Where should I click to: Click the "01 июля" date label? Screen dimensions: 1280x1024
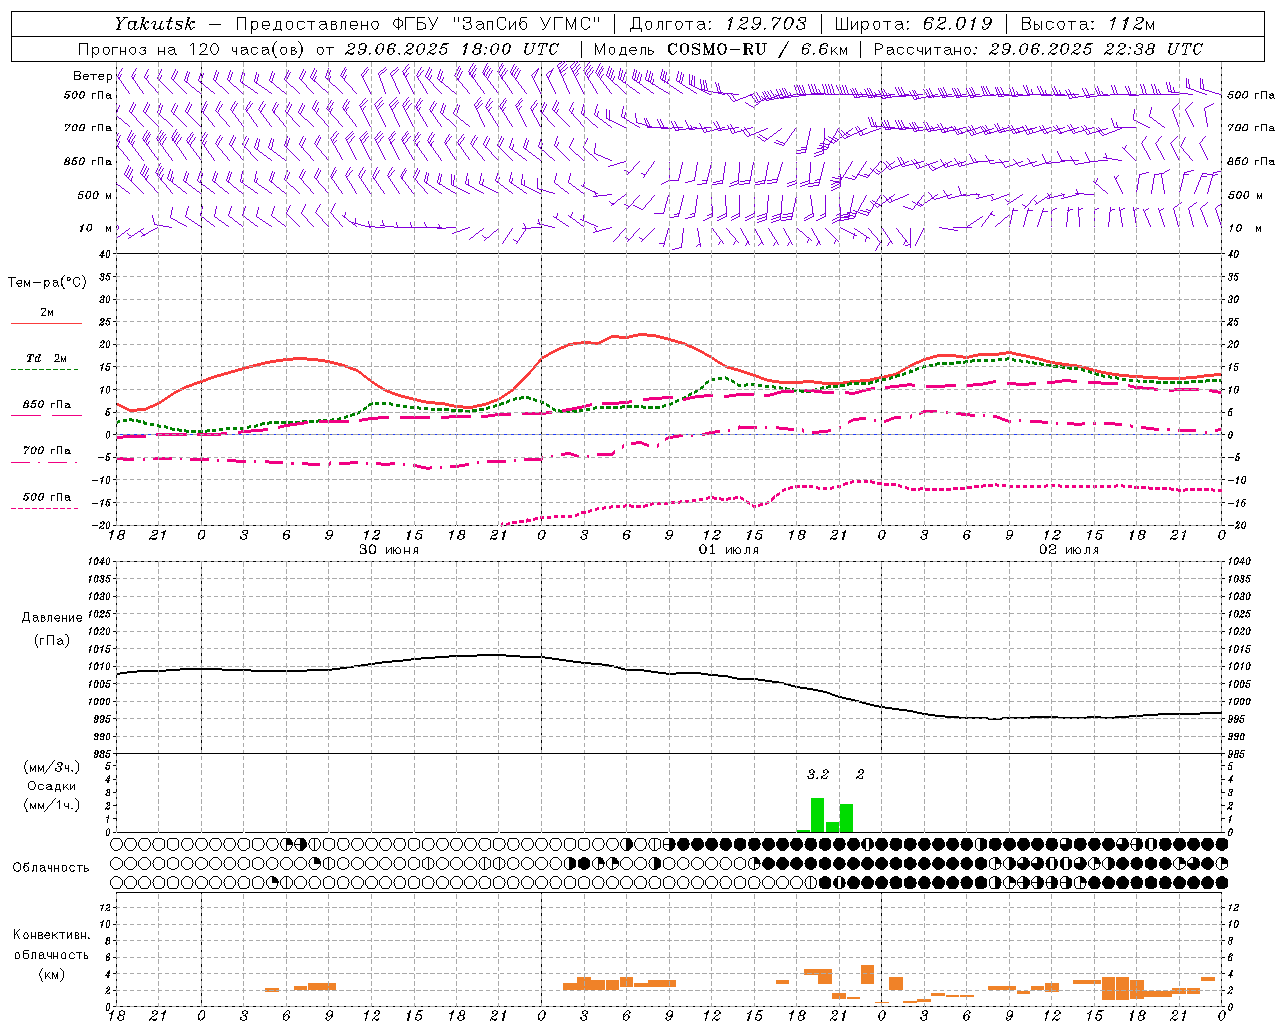[x=729, y=550]
